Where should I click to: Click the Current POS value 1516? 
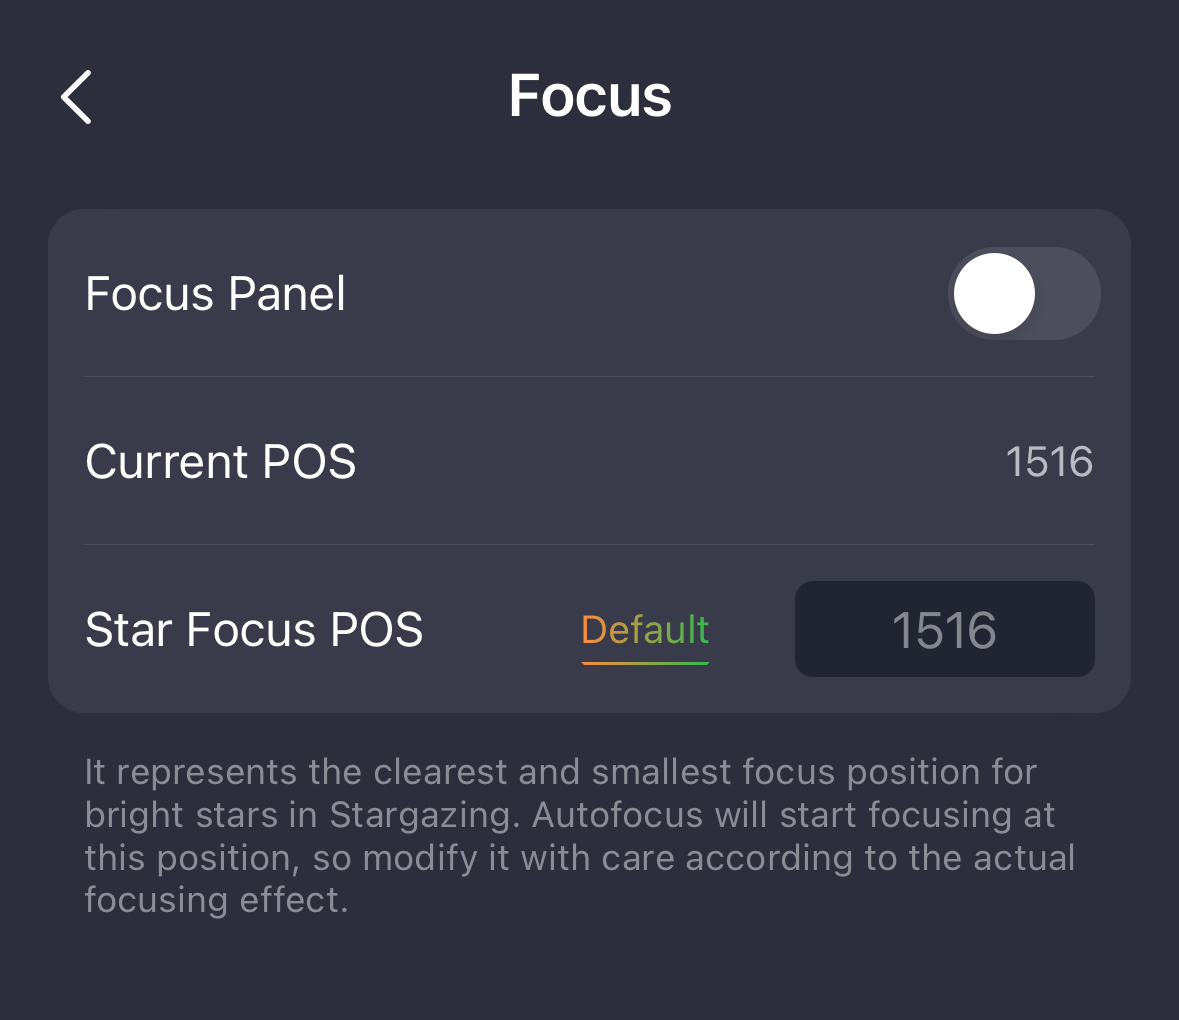[1048, 462]
